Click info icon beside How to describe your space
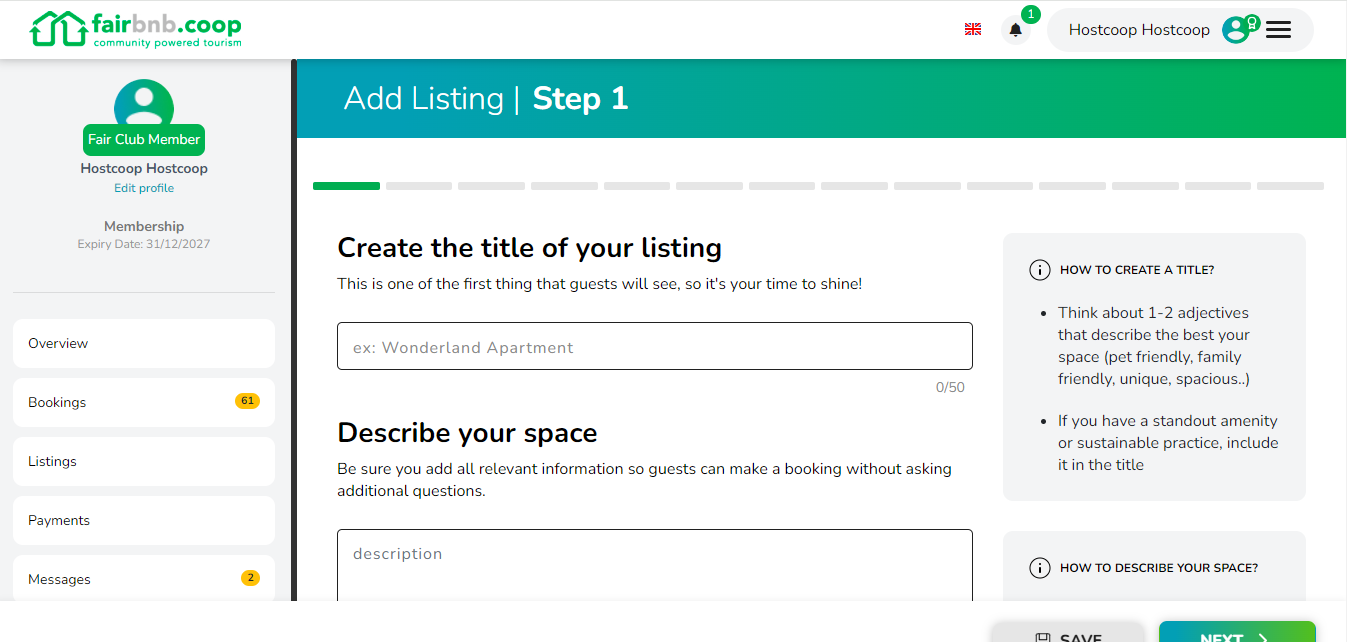Screen dimensions: 1347x642 pyautogui.click(x=1039, y=568)
